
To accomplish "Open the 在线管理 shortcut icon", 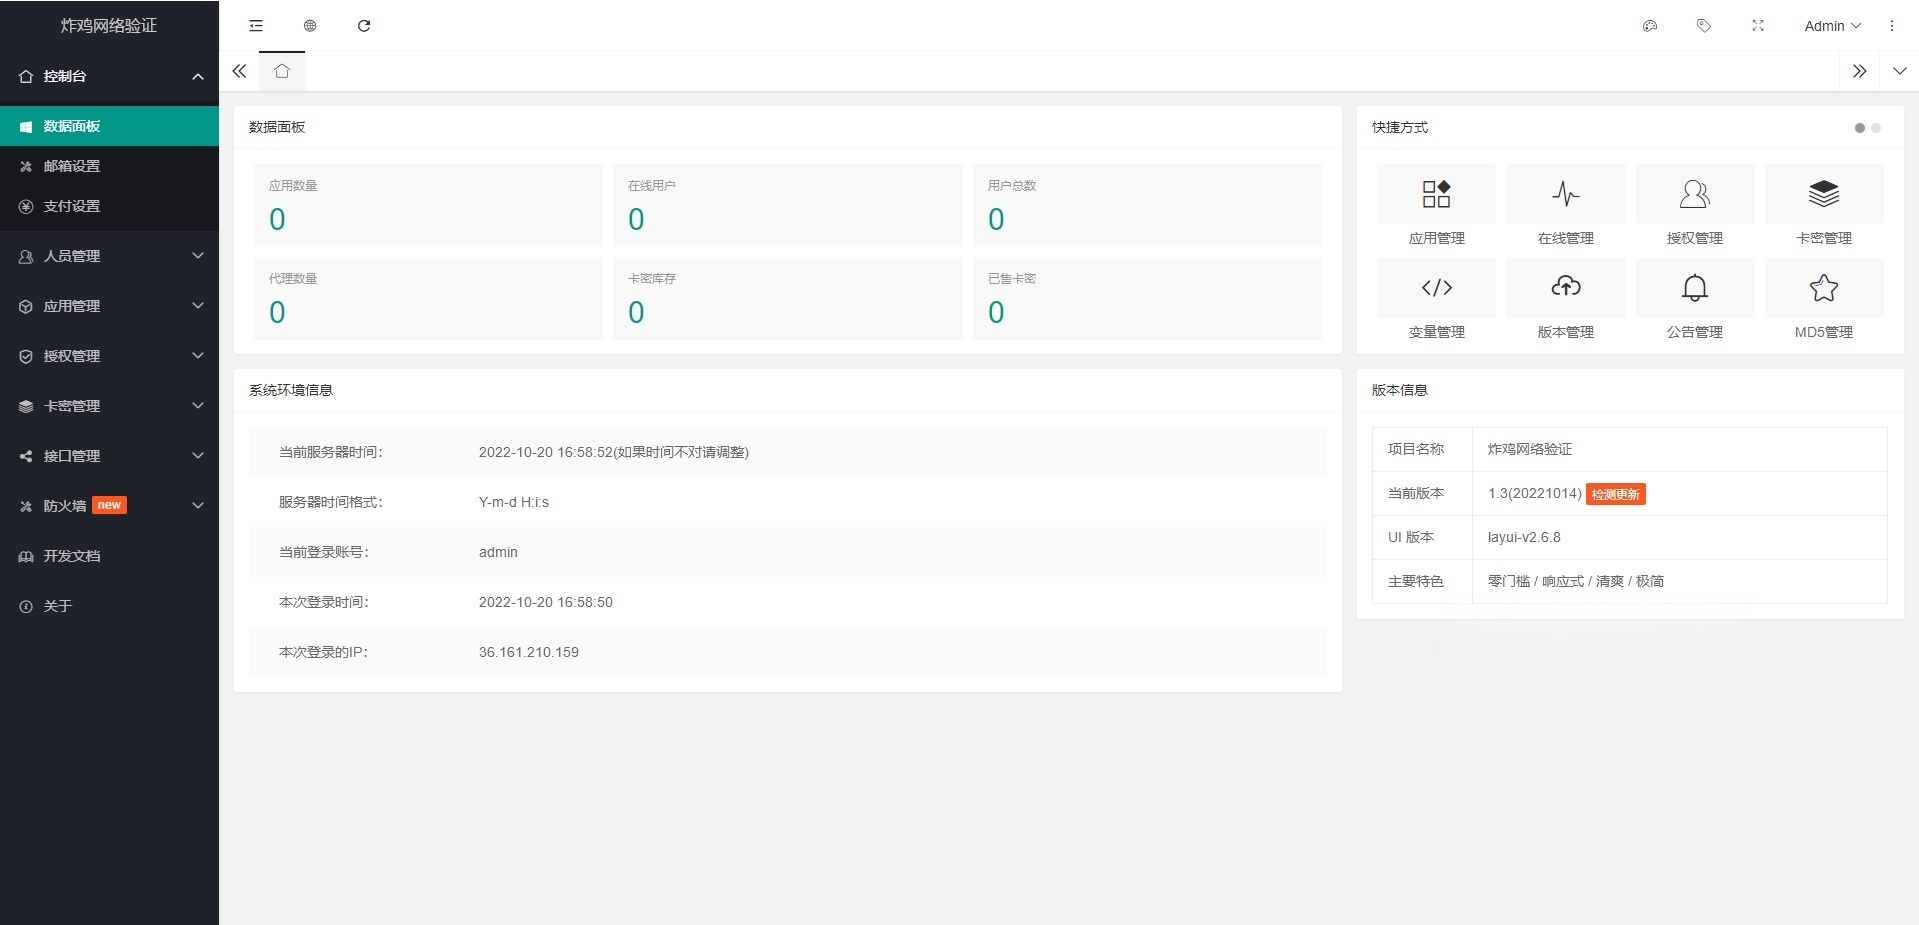I will [1565, 193].
